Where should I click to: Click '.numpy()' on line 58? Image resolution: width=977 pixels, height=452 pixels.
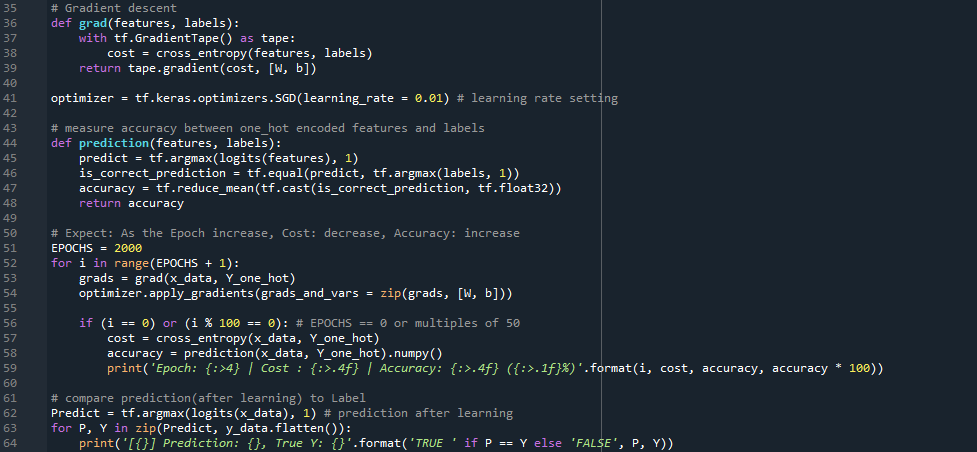pos(415,353)
